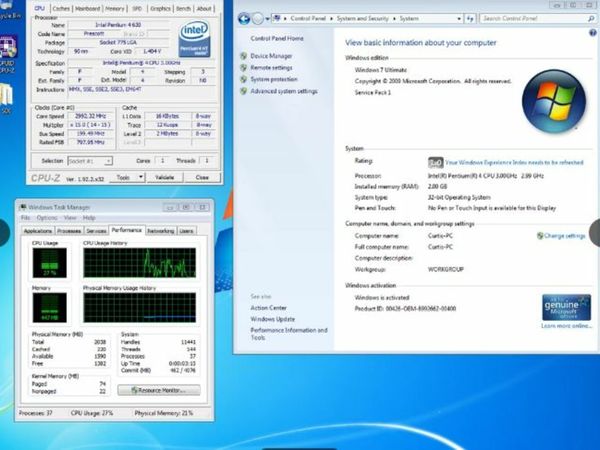Open Windows Update under See also
Screen dimensions: 600x450
(272, 319)
